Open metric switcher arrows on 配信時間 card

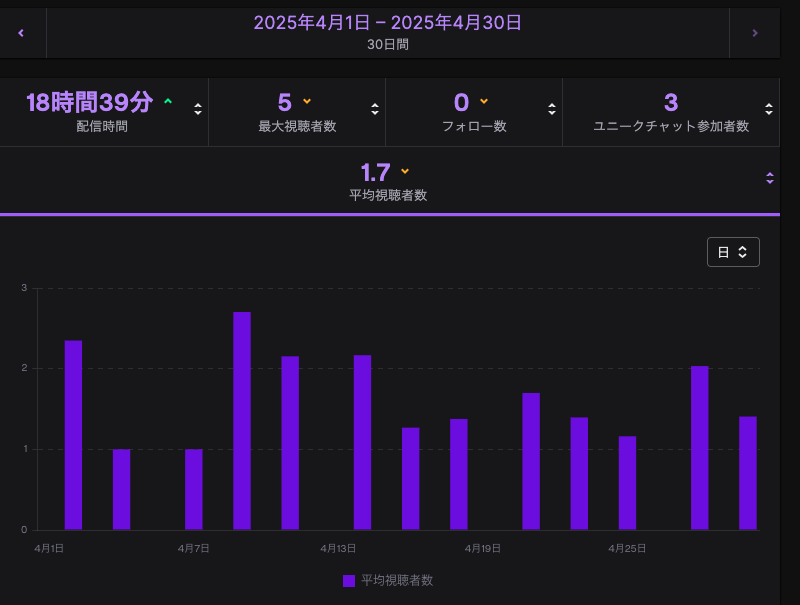(x=198, y=109)
